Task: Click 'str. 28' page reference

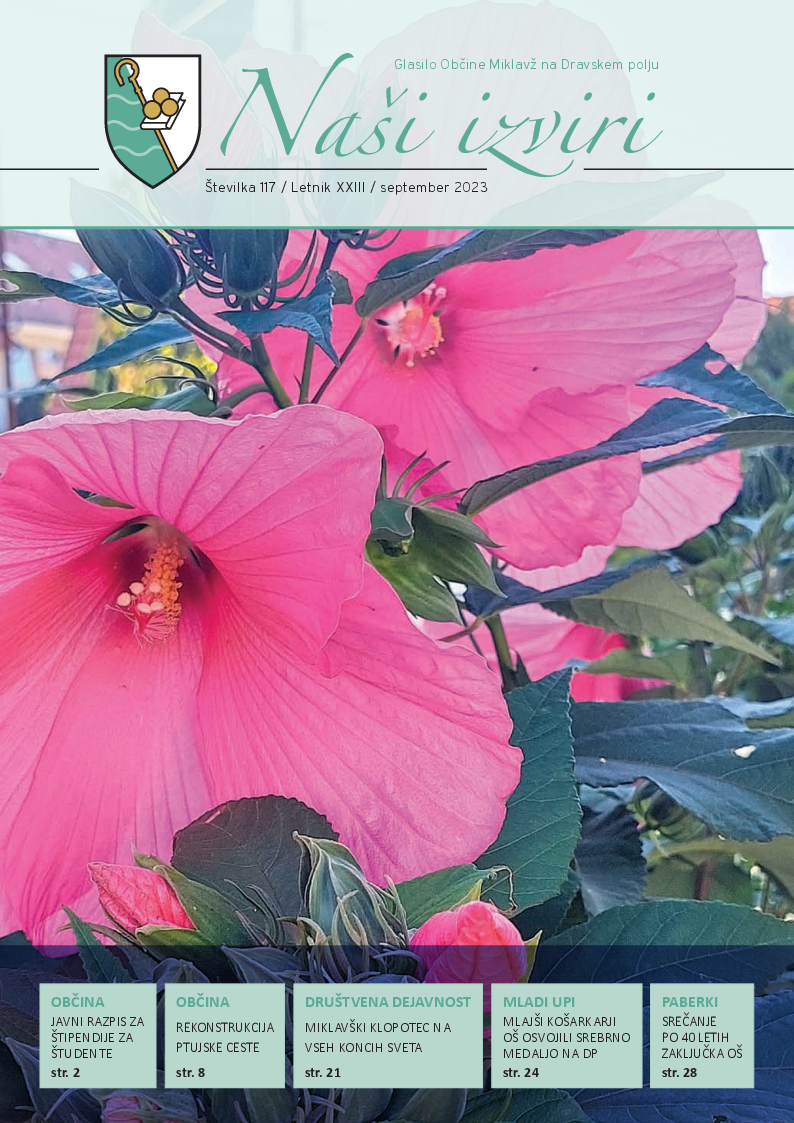Action: [x=679, y=1072]
